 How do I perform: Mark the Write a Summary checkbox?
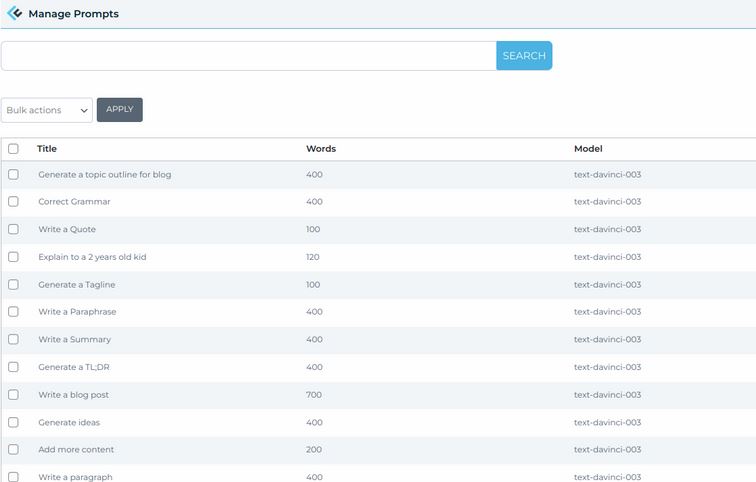(13, 339)
